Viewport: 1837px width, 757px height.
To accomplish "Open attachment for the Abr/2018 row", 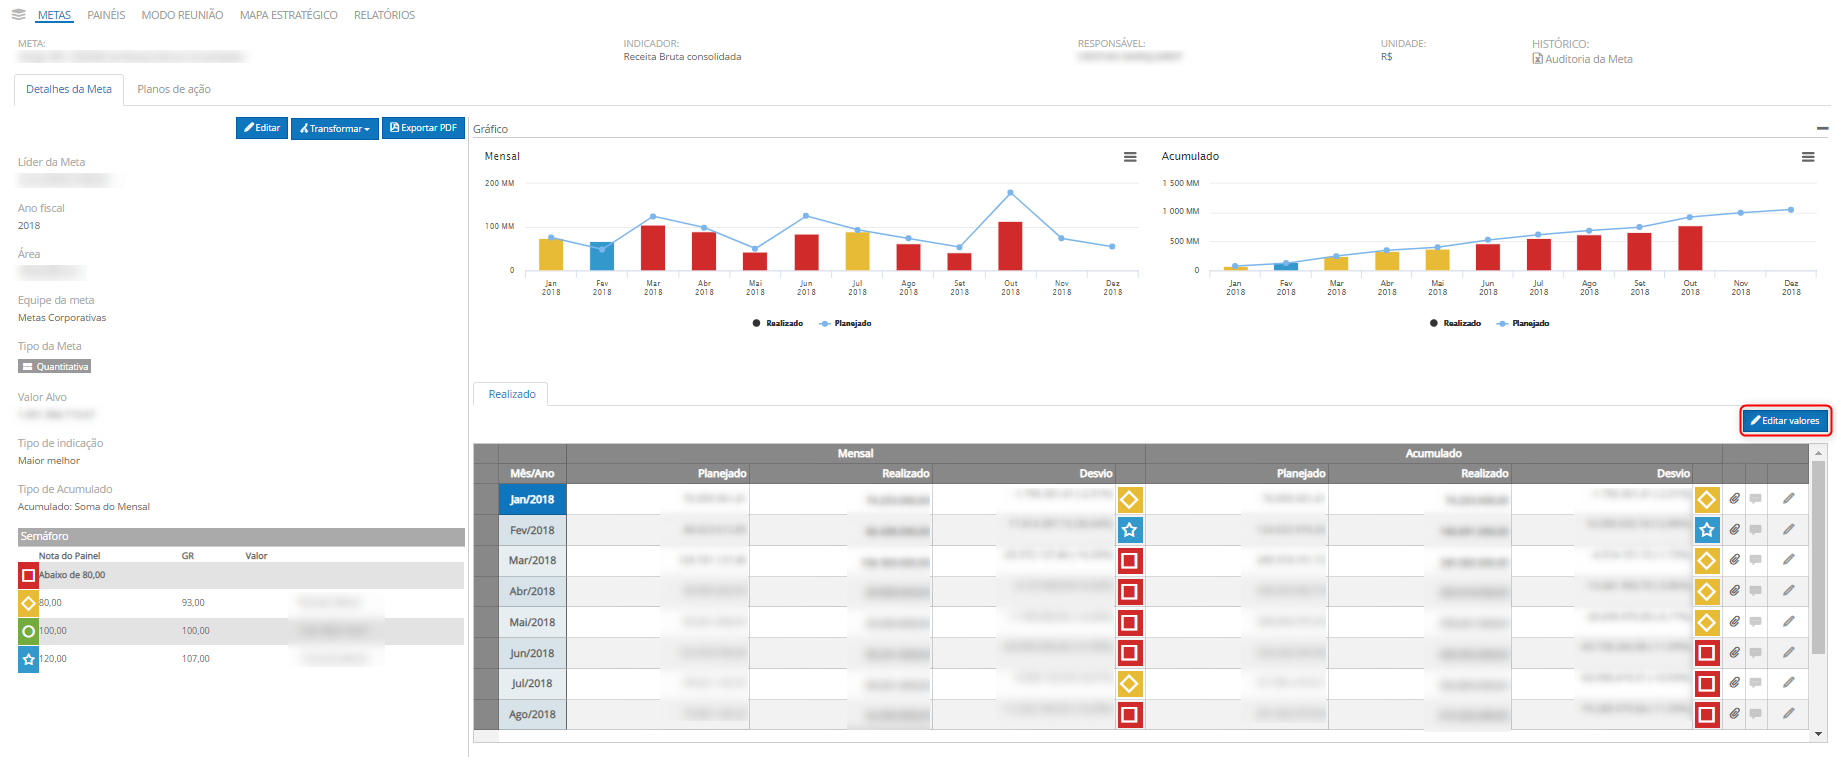I will 1735,591.
